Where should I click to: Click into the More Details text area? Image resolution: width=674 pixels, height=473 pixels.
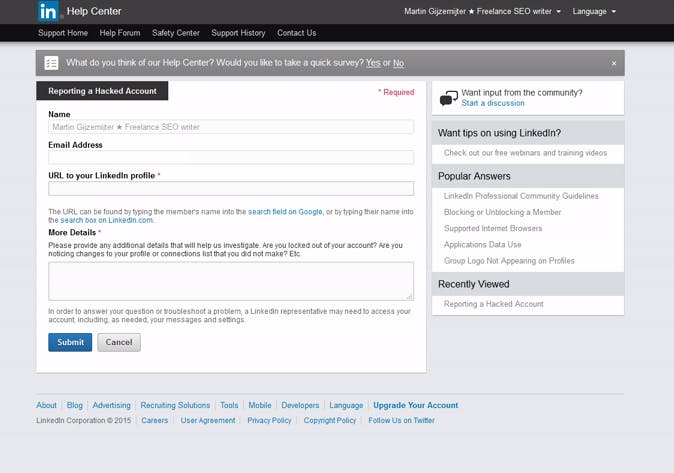[x=231, y=281]
